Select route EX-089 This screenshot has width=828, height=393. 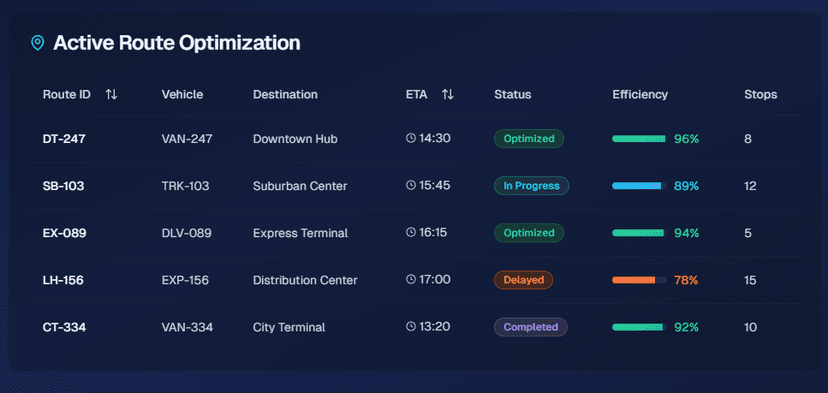64,233
